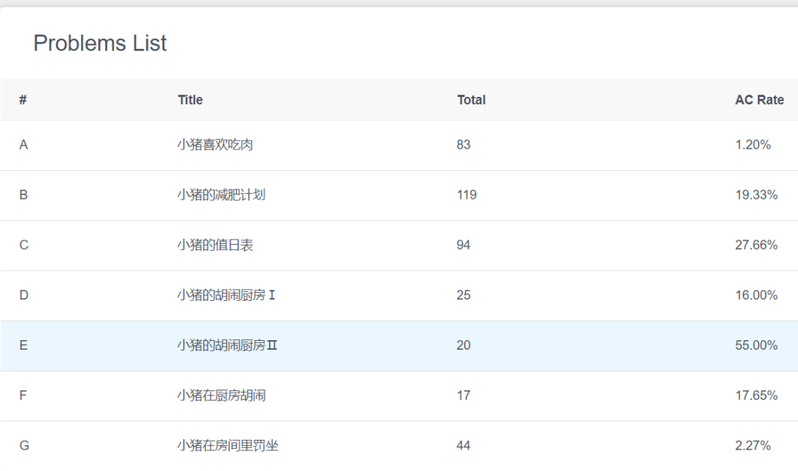Viewport: 798px width, 471px height.
Task: Open problem 小猪在房间里罚坐
Action: (x=228, y=445)
